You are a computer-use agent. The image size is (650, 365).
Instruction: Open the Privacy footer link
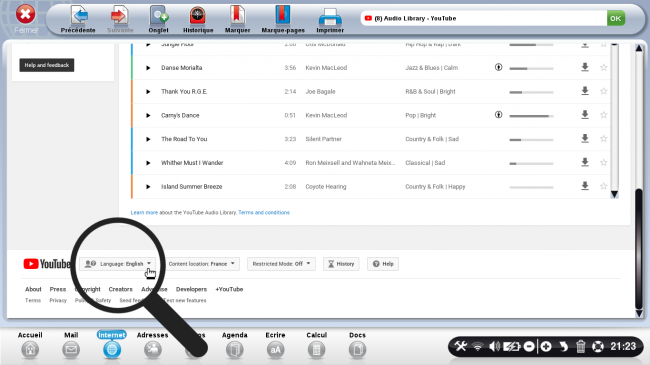pyautogui.click(x=58, y=300)
